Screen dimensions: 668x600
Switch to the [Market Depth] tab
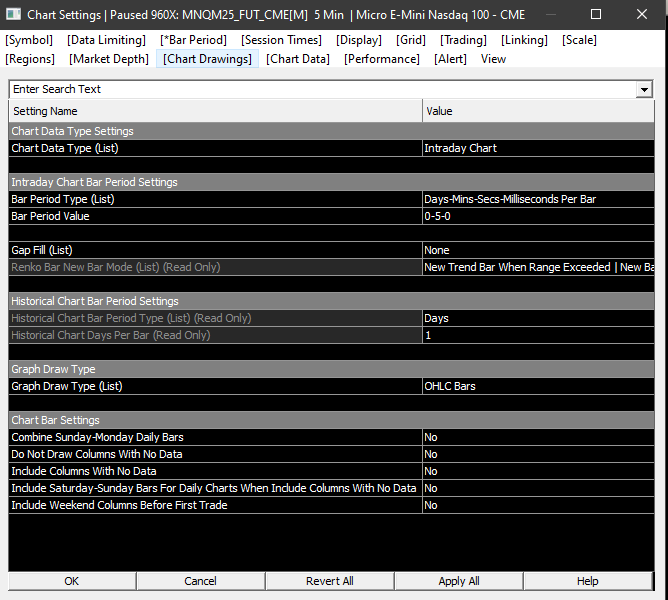(109, 59)
